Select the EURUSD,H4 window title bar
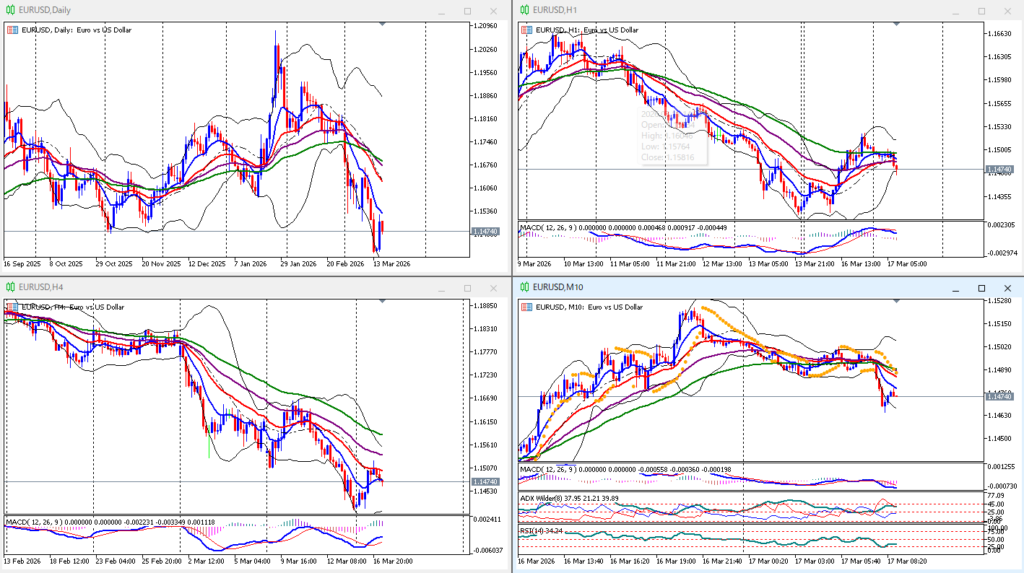1024x573 pixels. click(200, 287)
